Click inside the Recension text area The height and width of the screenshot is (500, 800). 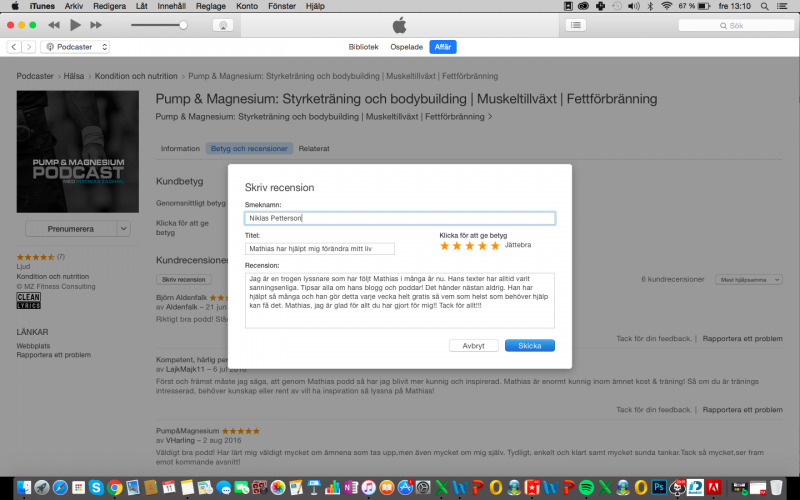coord(399,301)
